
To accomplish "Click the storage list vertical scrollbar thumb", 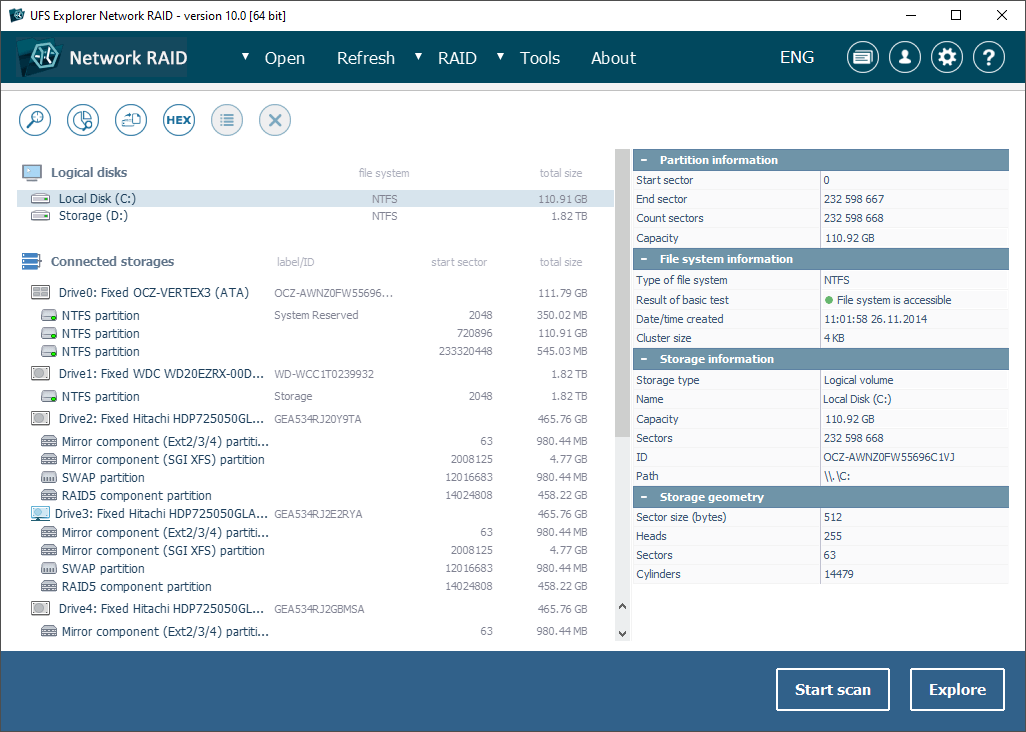I will [622, 293].
